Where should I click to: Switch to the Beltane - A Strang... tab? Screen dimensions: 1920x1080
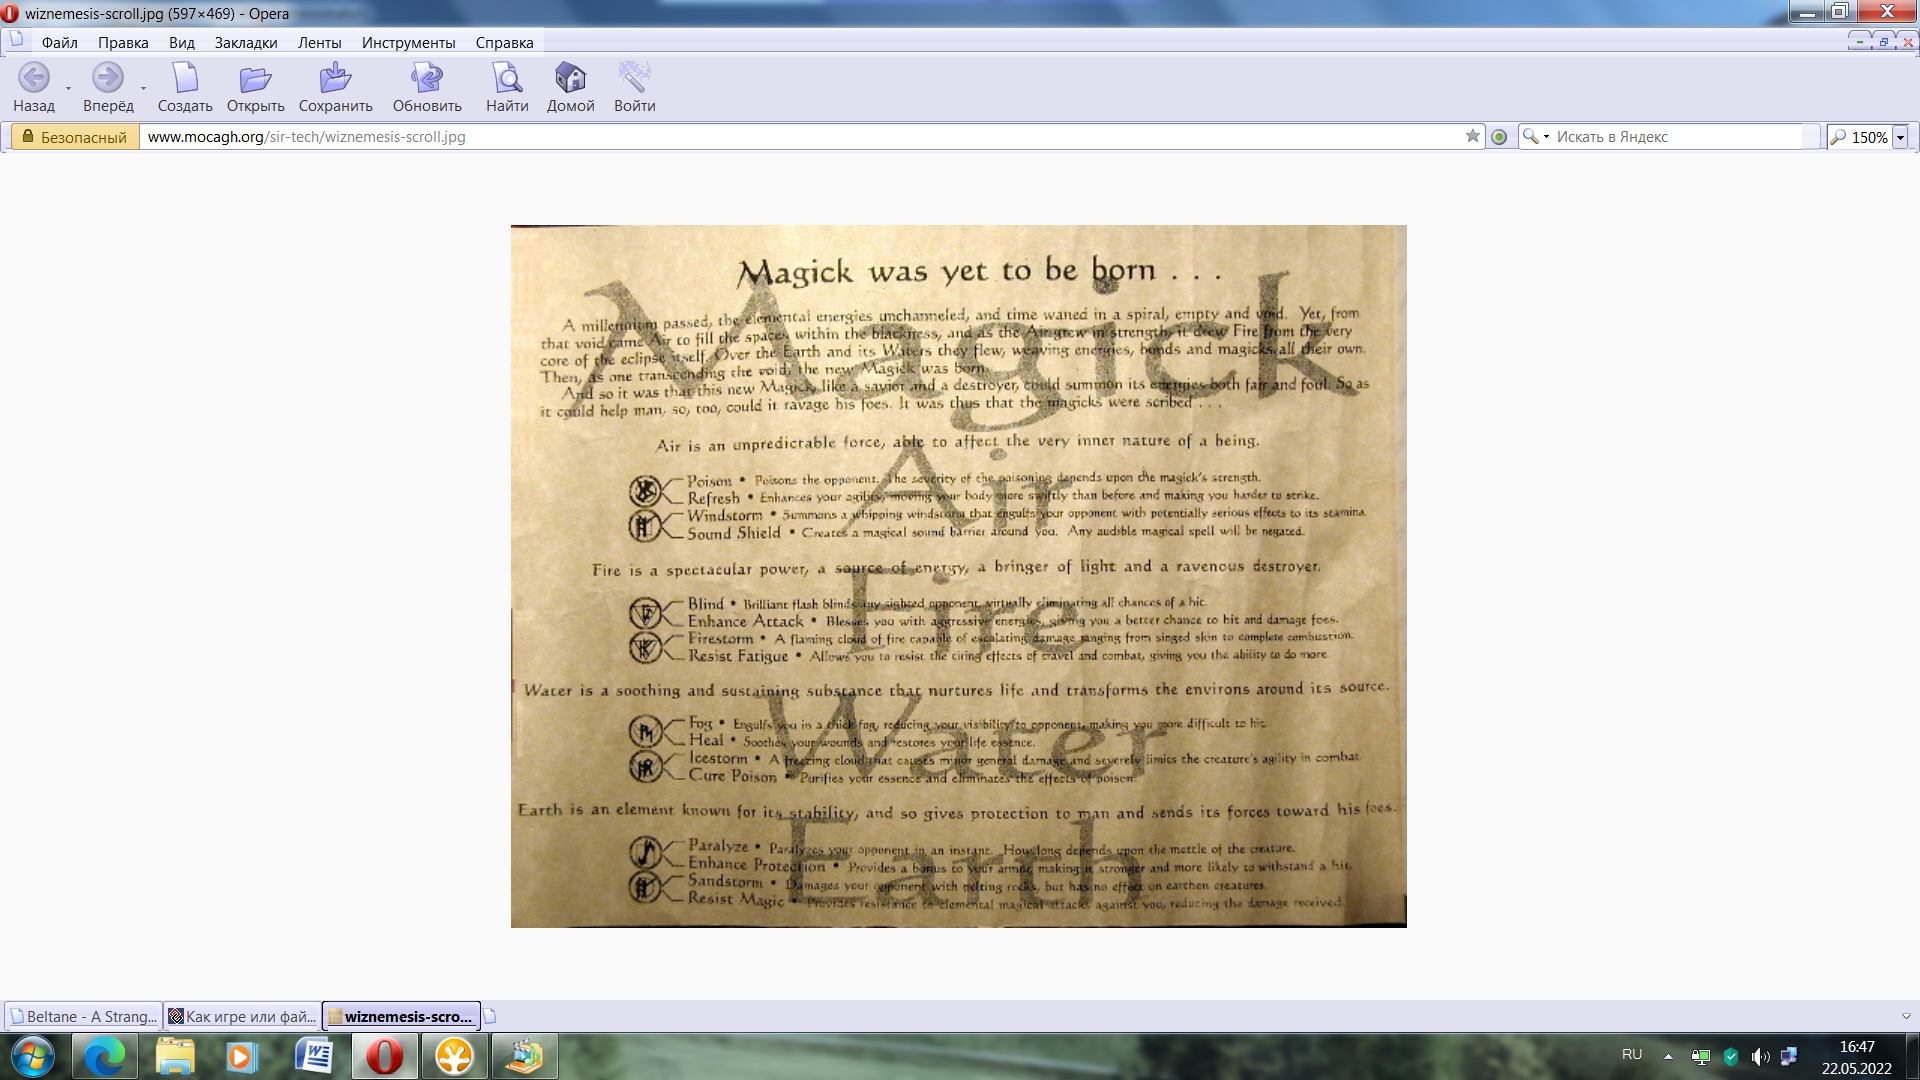[83, 1016]
